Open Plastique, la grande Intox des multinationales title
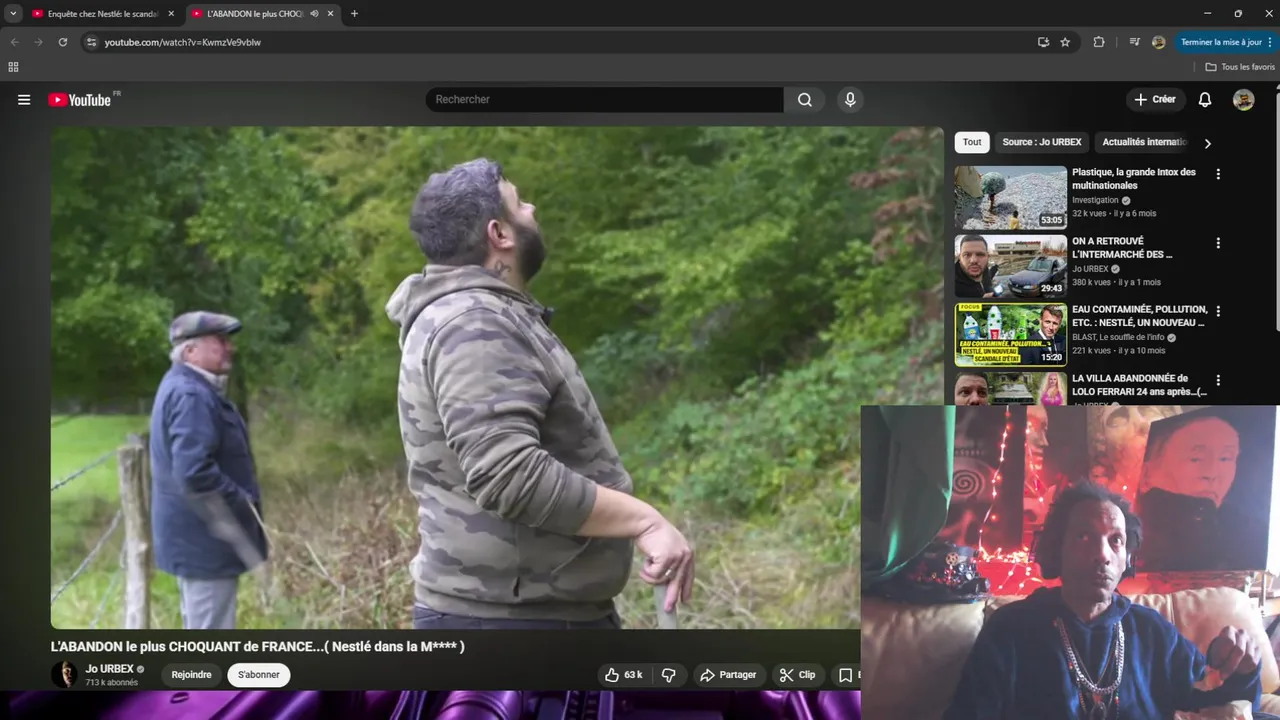This screenshot has height=720, width=1280. 1134,179
